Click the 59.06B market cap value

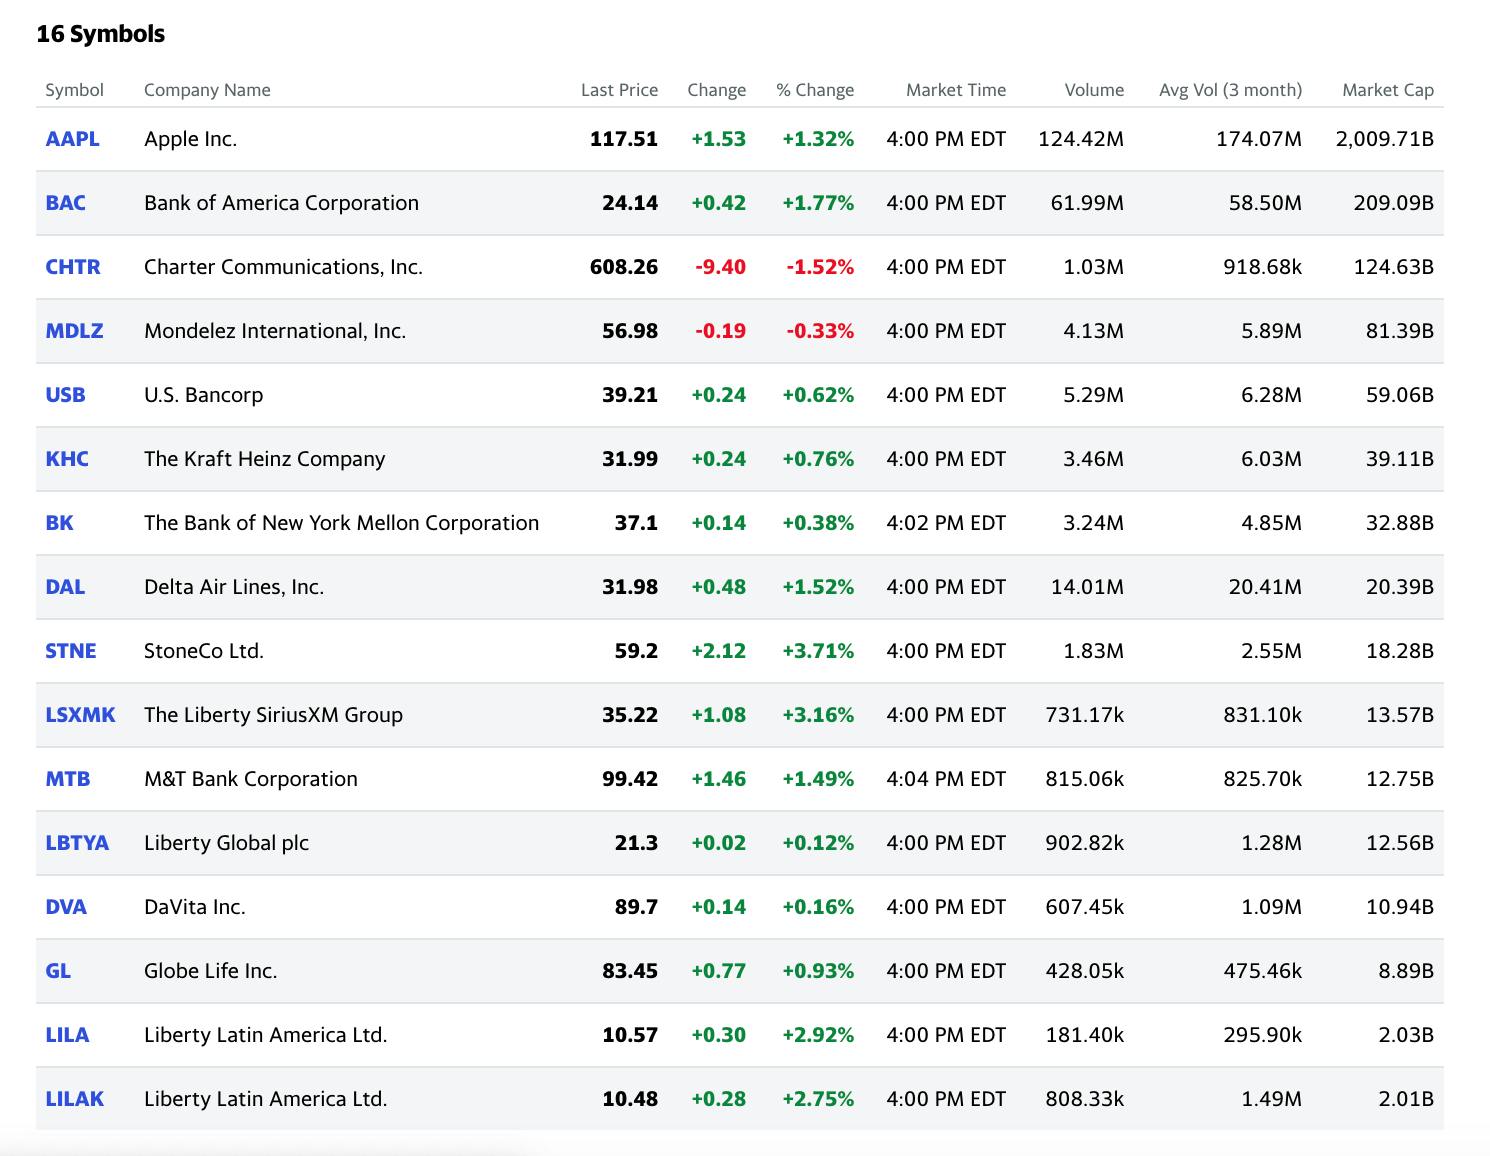click(x=1400, y=395)
